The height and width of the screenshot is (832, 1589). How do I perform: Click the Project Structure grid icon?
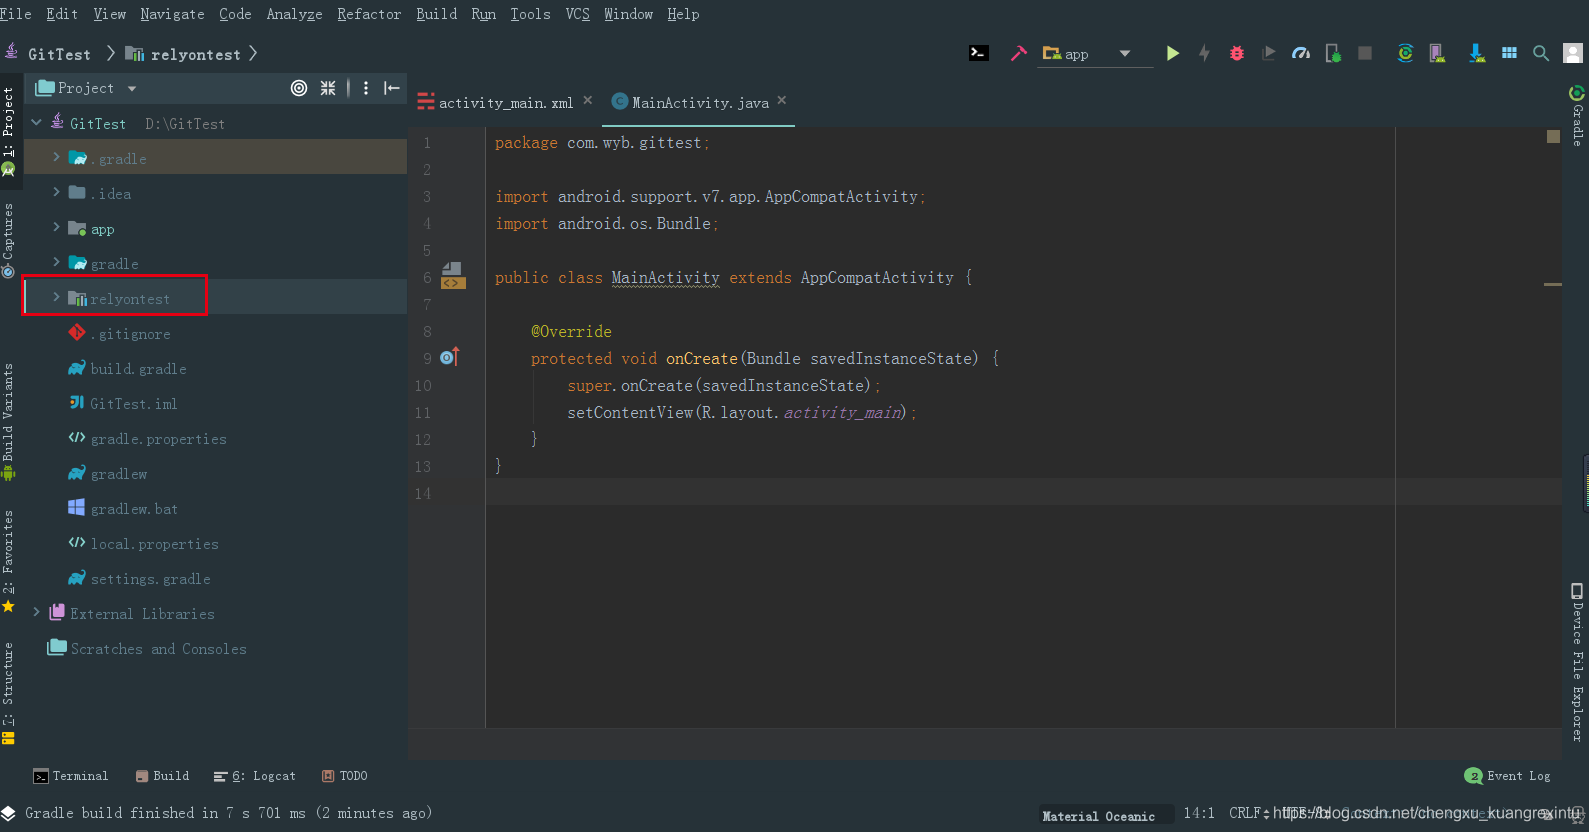[1509, 53]
